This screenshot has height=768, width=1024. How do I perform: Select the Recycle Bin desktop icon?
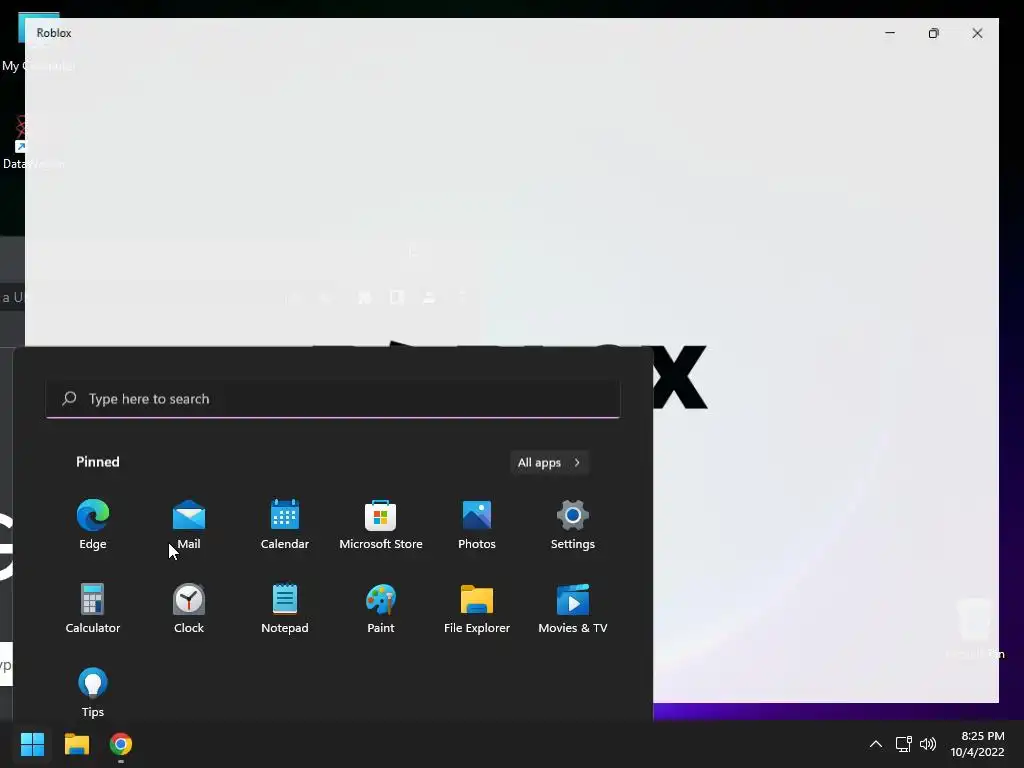(974, 628)
